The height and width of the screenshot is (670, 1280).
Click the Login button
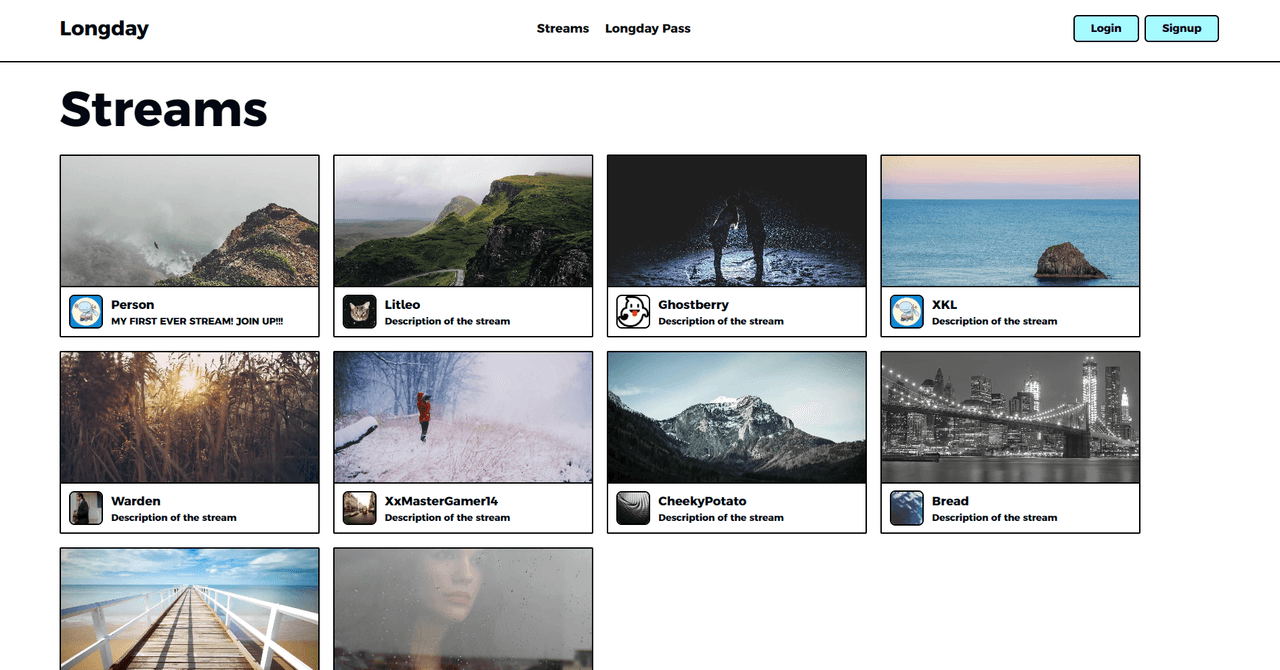1105,28
